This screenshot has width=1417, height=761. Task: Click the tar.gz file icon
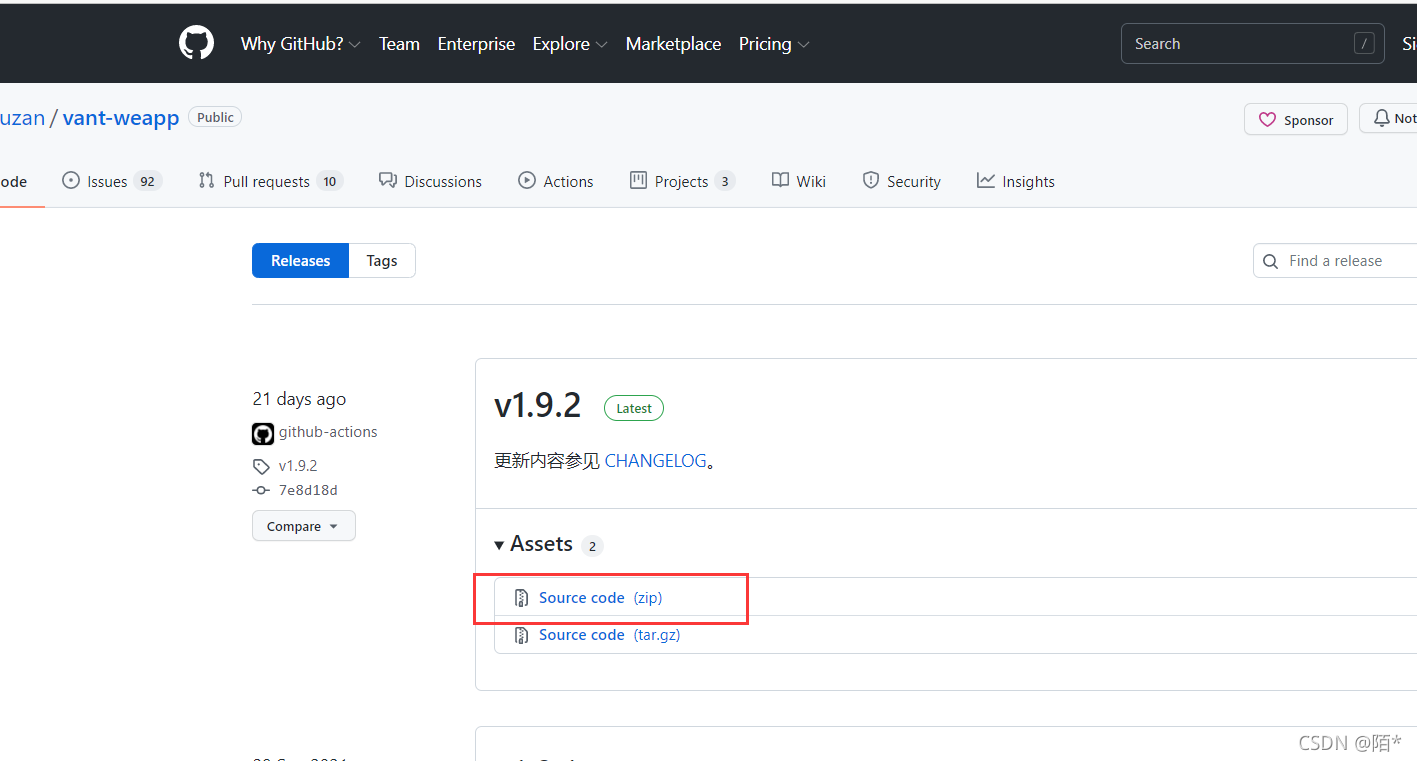pos(521,635)
